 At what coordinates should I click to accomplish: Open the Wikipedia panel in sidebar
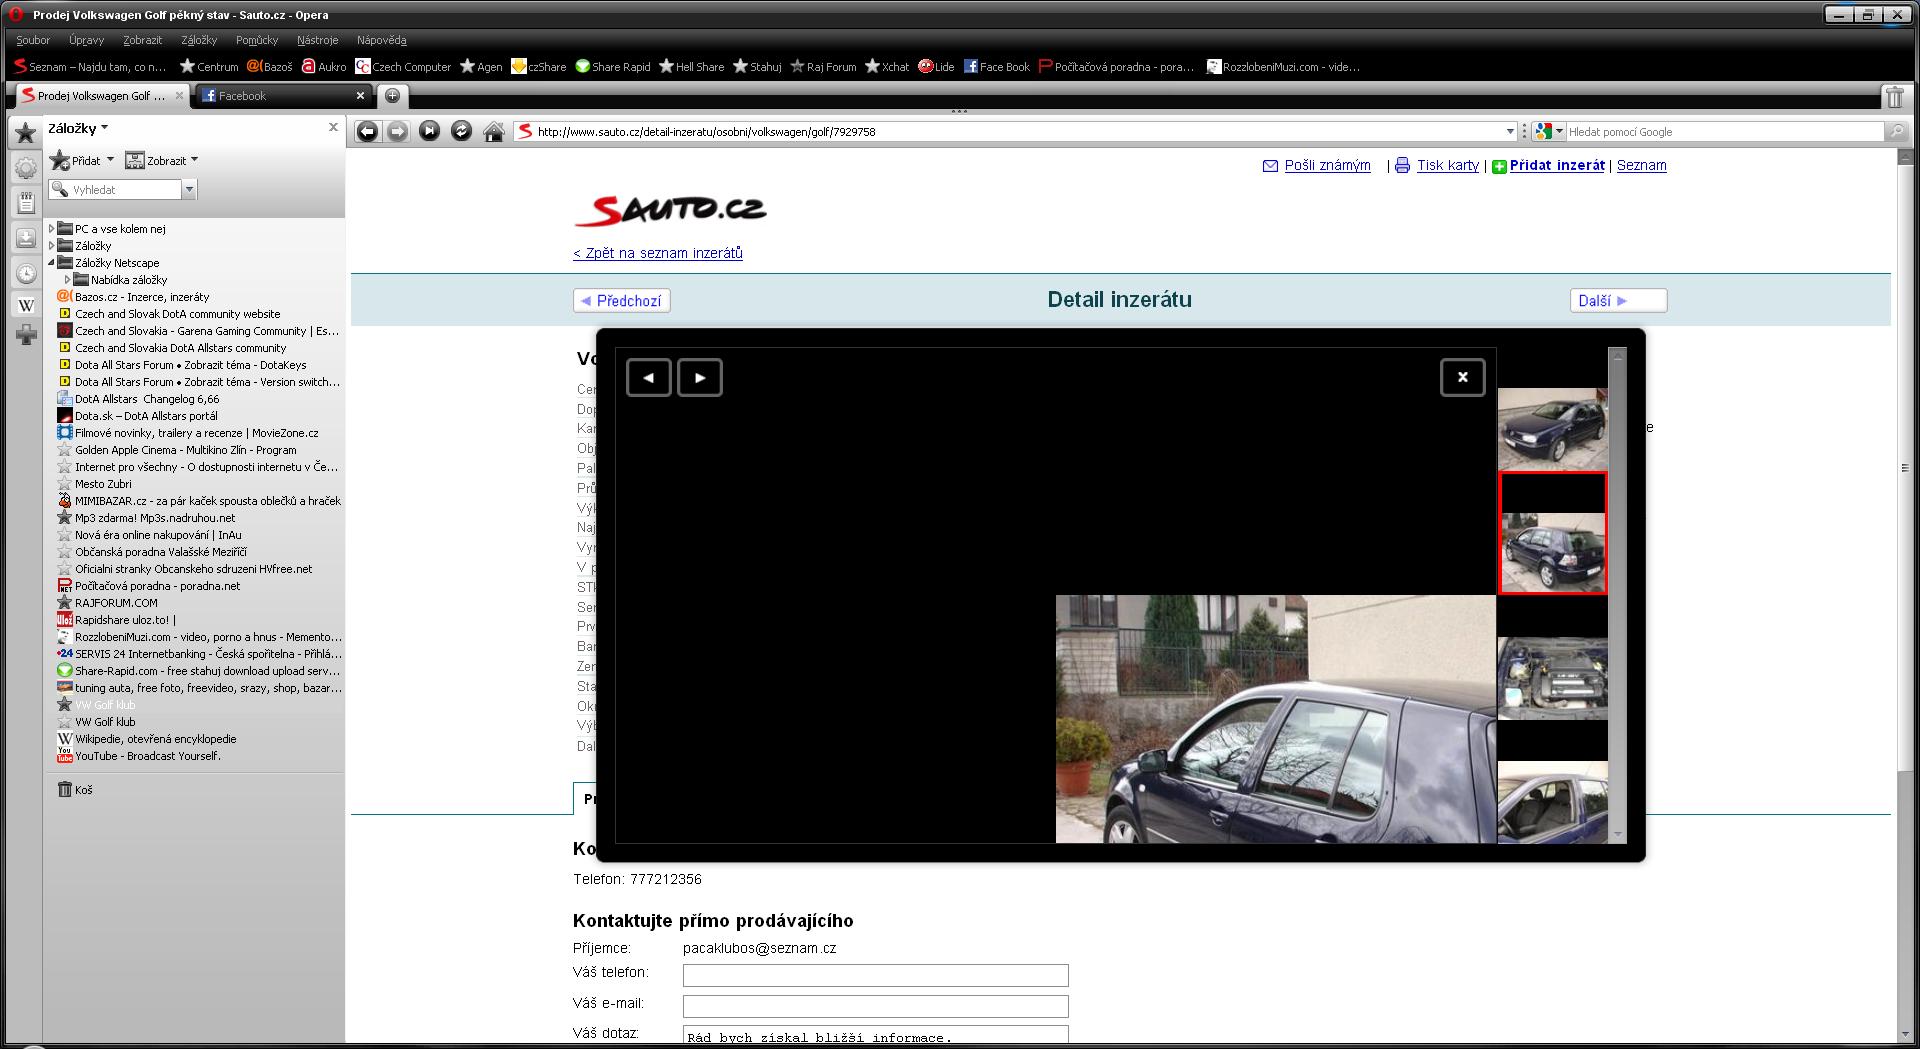pos(26,306)
